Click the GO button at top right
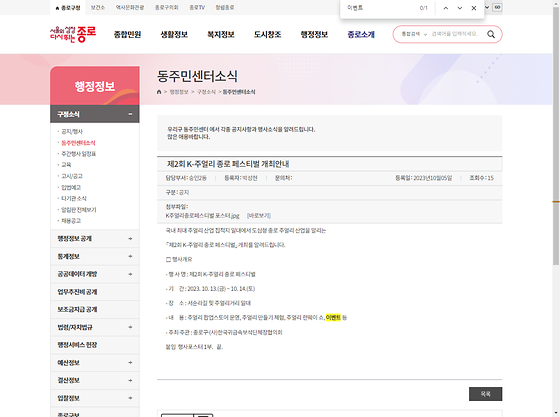This screenshot has height=417, width=560. tap(498, 7)
